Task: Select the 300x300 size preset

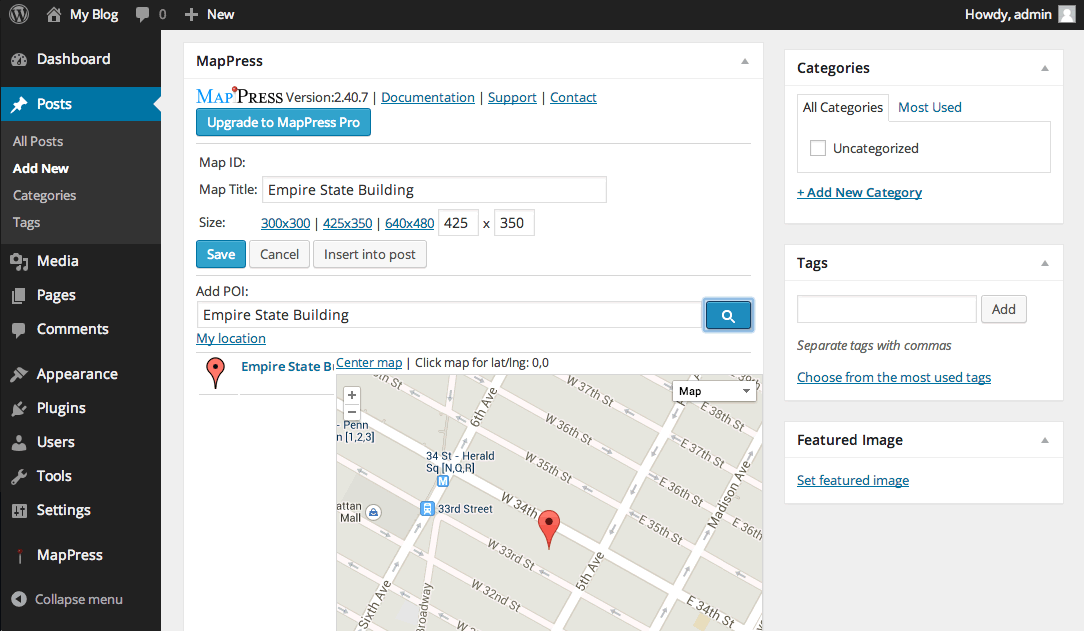Action: pyautogui.click(x=286, y=223)
